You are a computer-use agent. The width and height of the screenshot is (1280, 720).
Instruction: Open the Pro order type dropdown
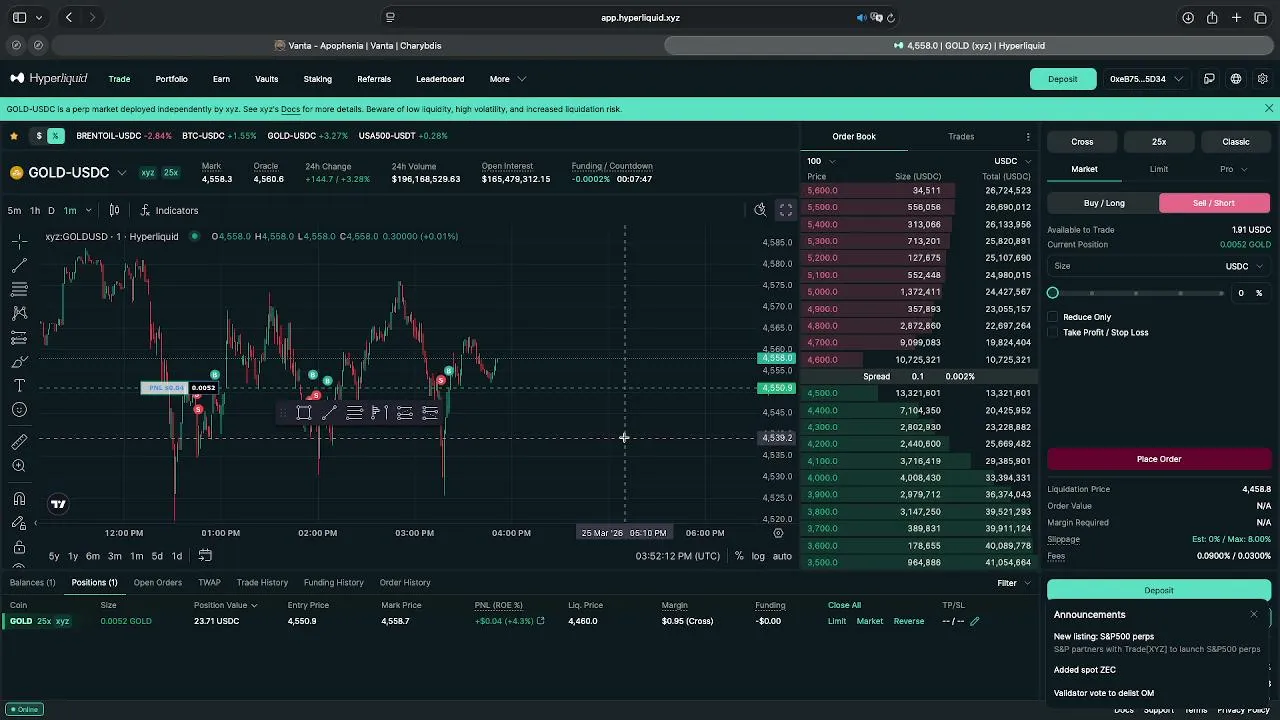coord(1233,169)
